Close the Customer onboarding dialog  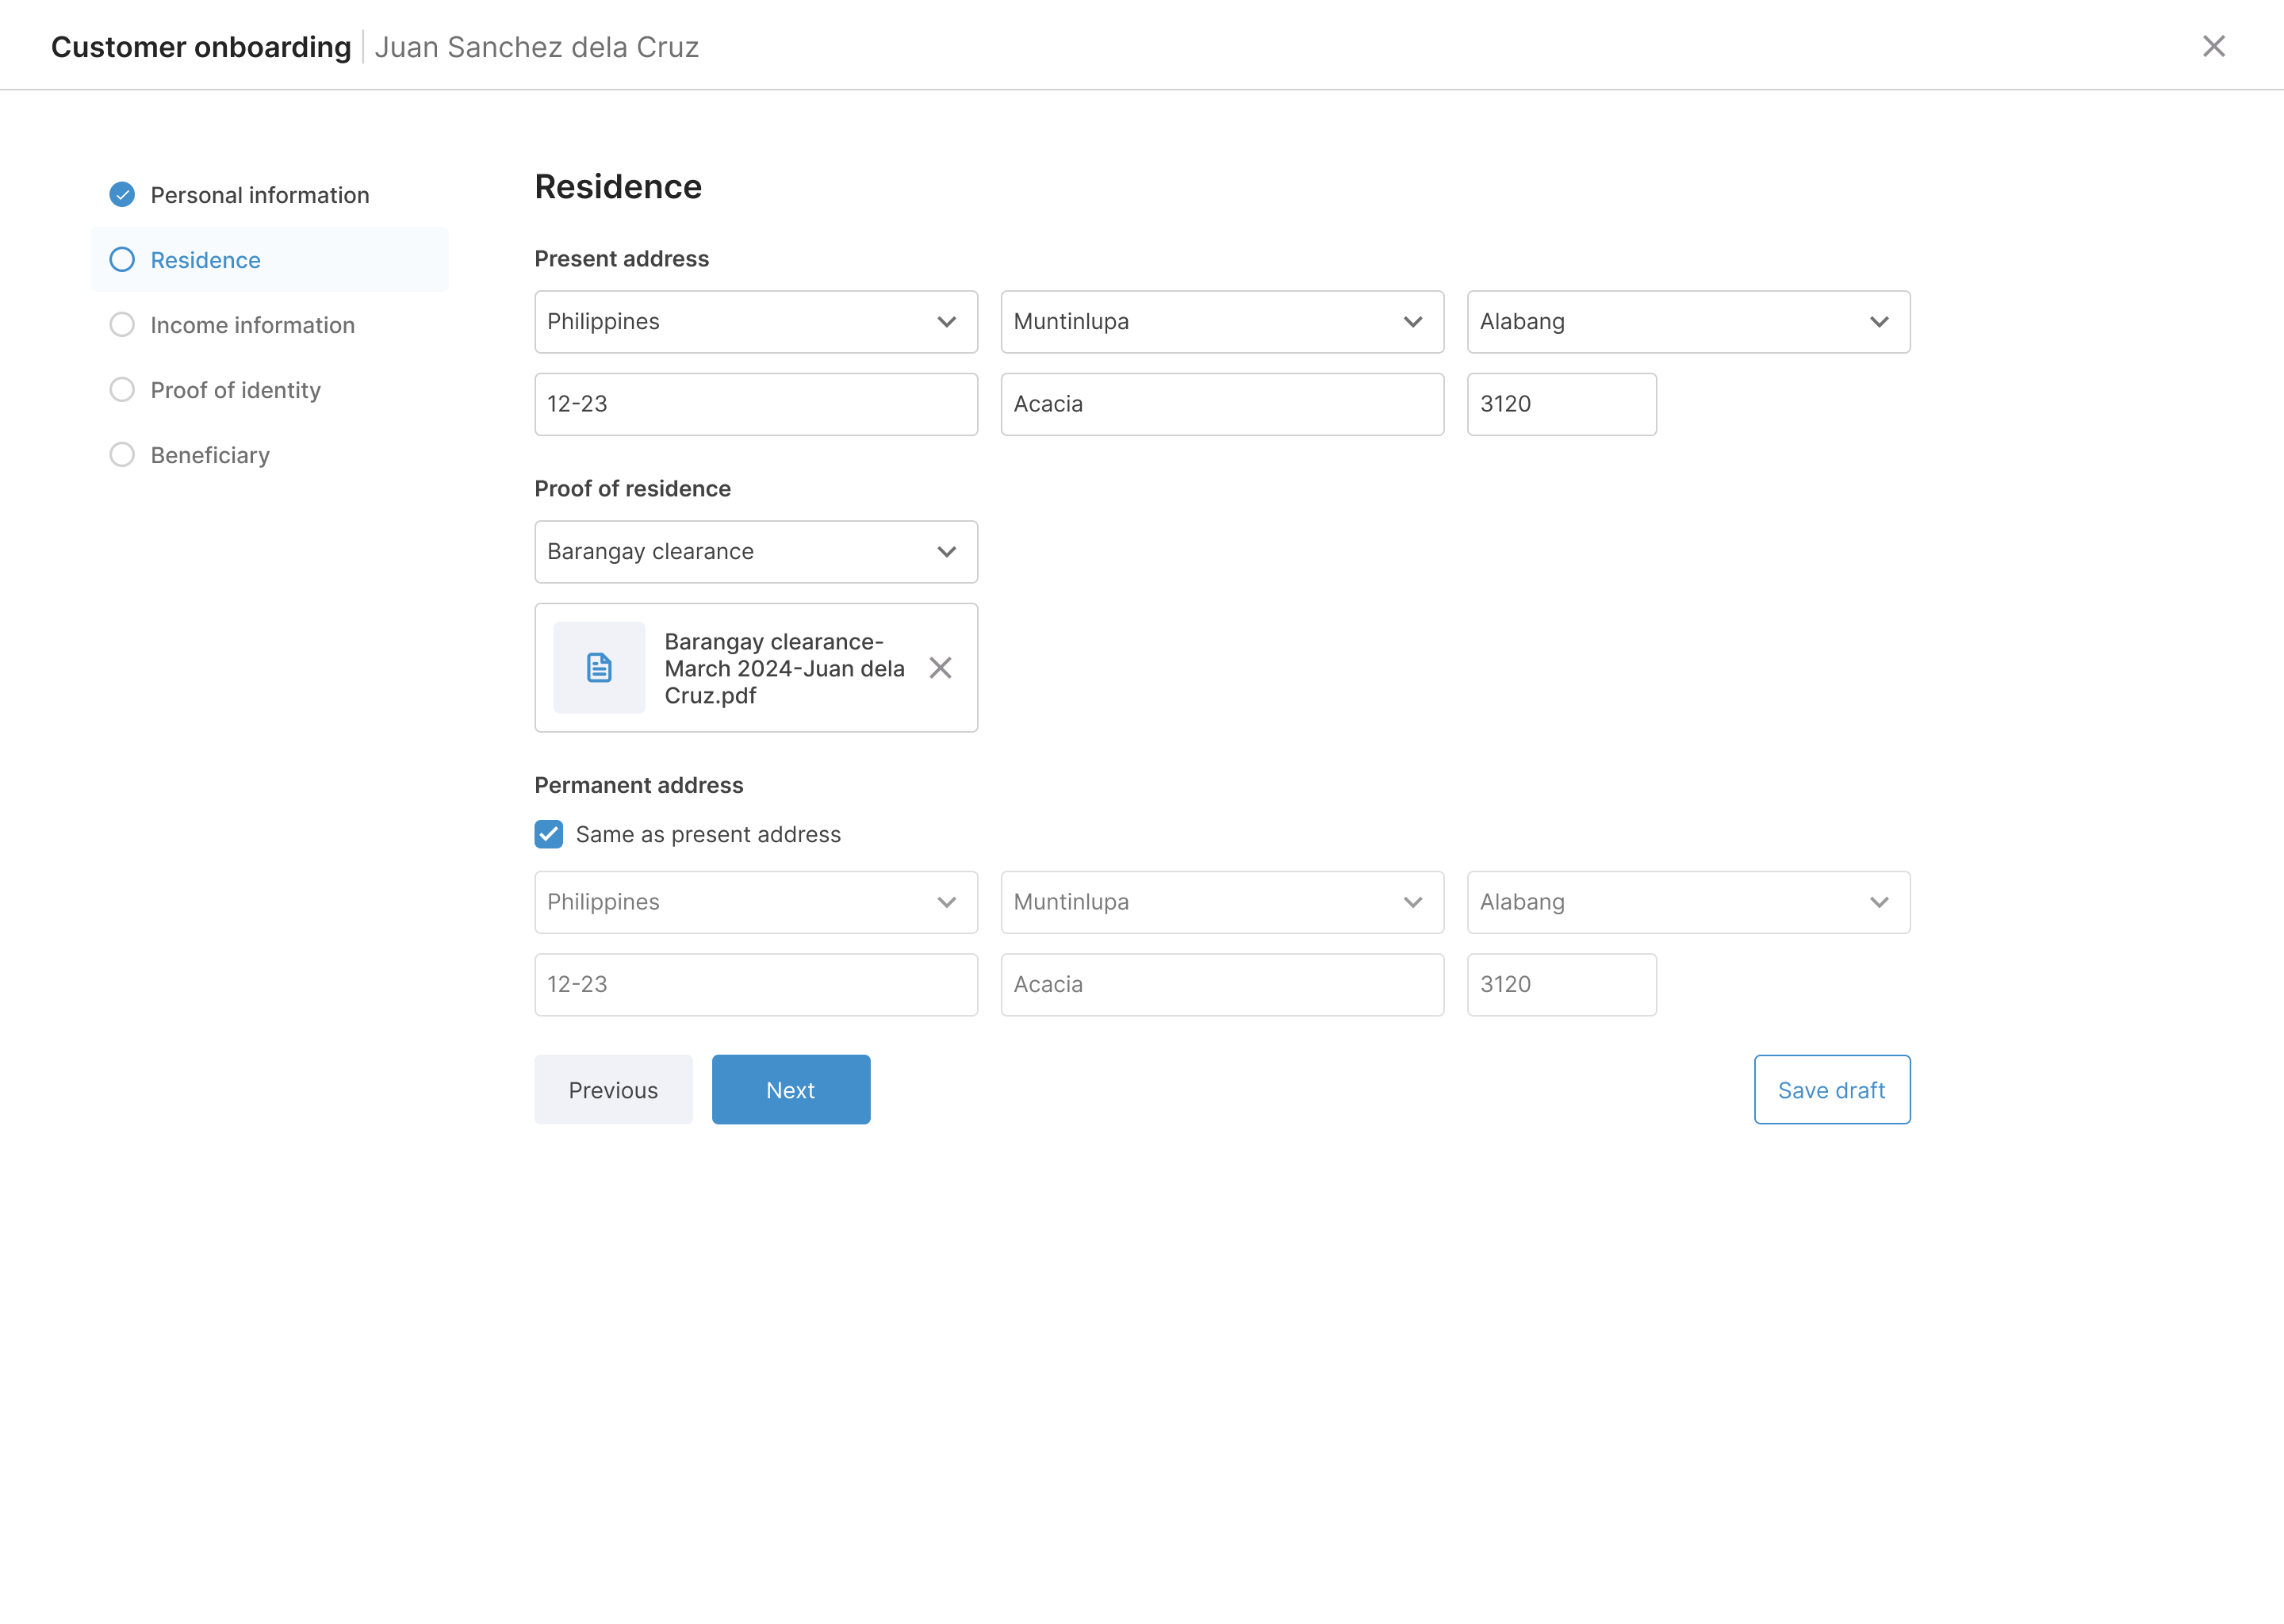click(2213, 47)
